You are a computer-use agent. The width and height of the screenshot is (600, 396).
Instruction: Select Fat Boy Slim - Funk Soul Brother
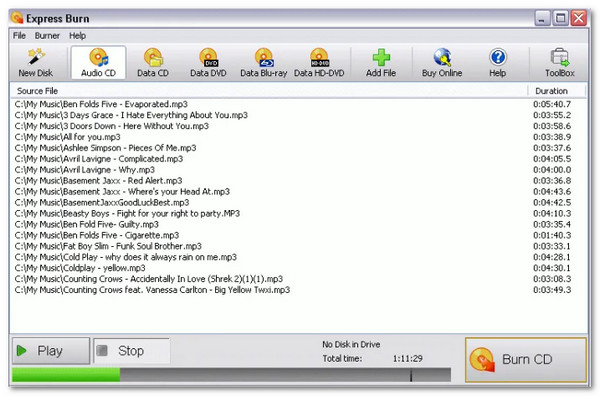click(x=108, y=246)
